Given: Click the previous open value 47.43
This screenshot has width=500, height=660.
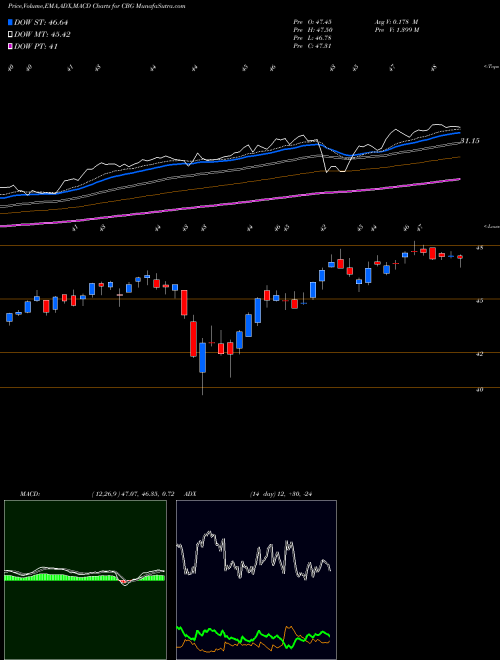Looking at the screenshot, I should pos(324,22).
